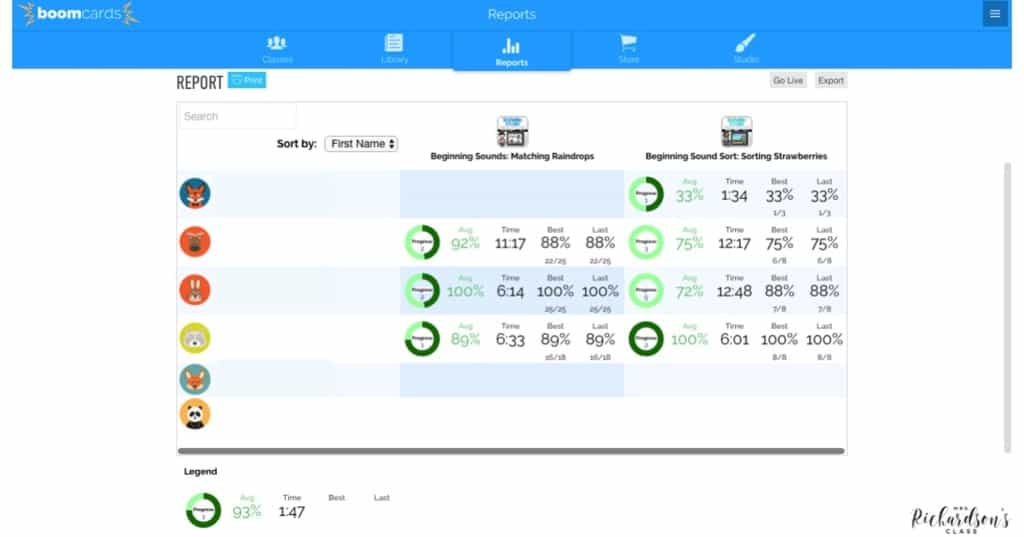Open the Matching Raindrops deck thumbnail
1024x537 pixels.
(512, 131)
